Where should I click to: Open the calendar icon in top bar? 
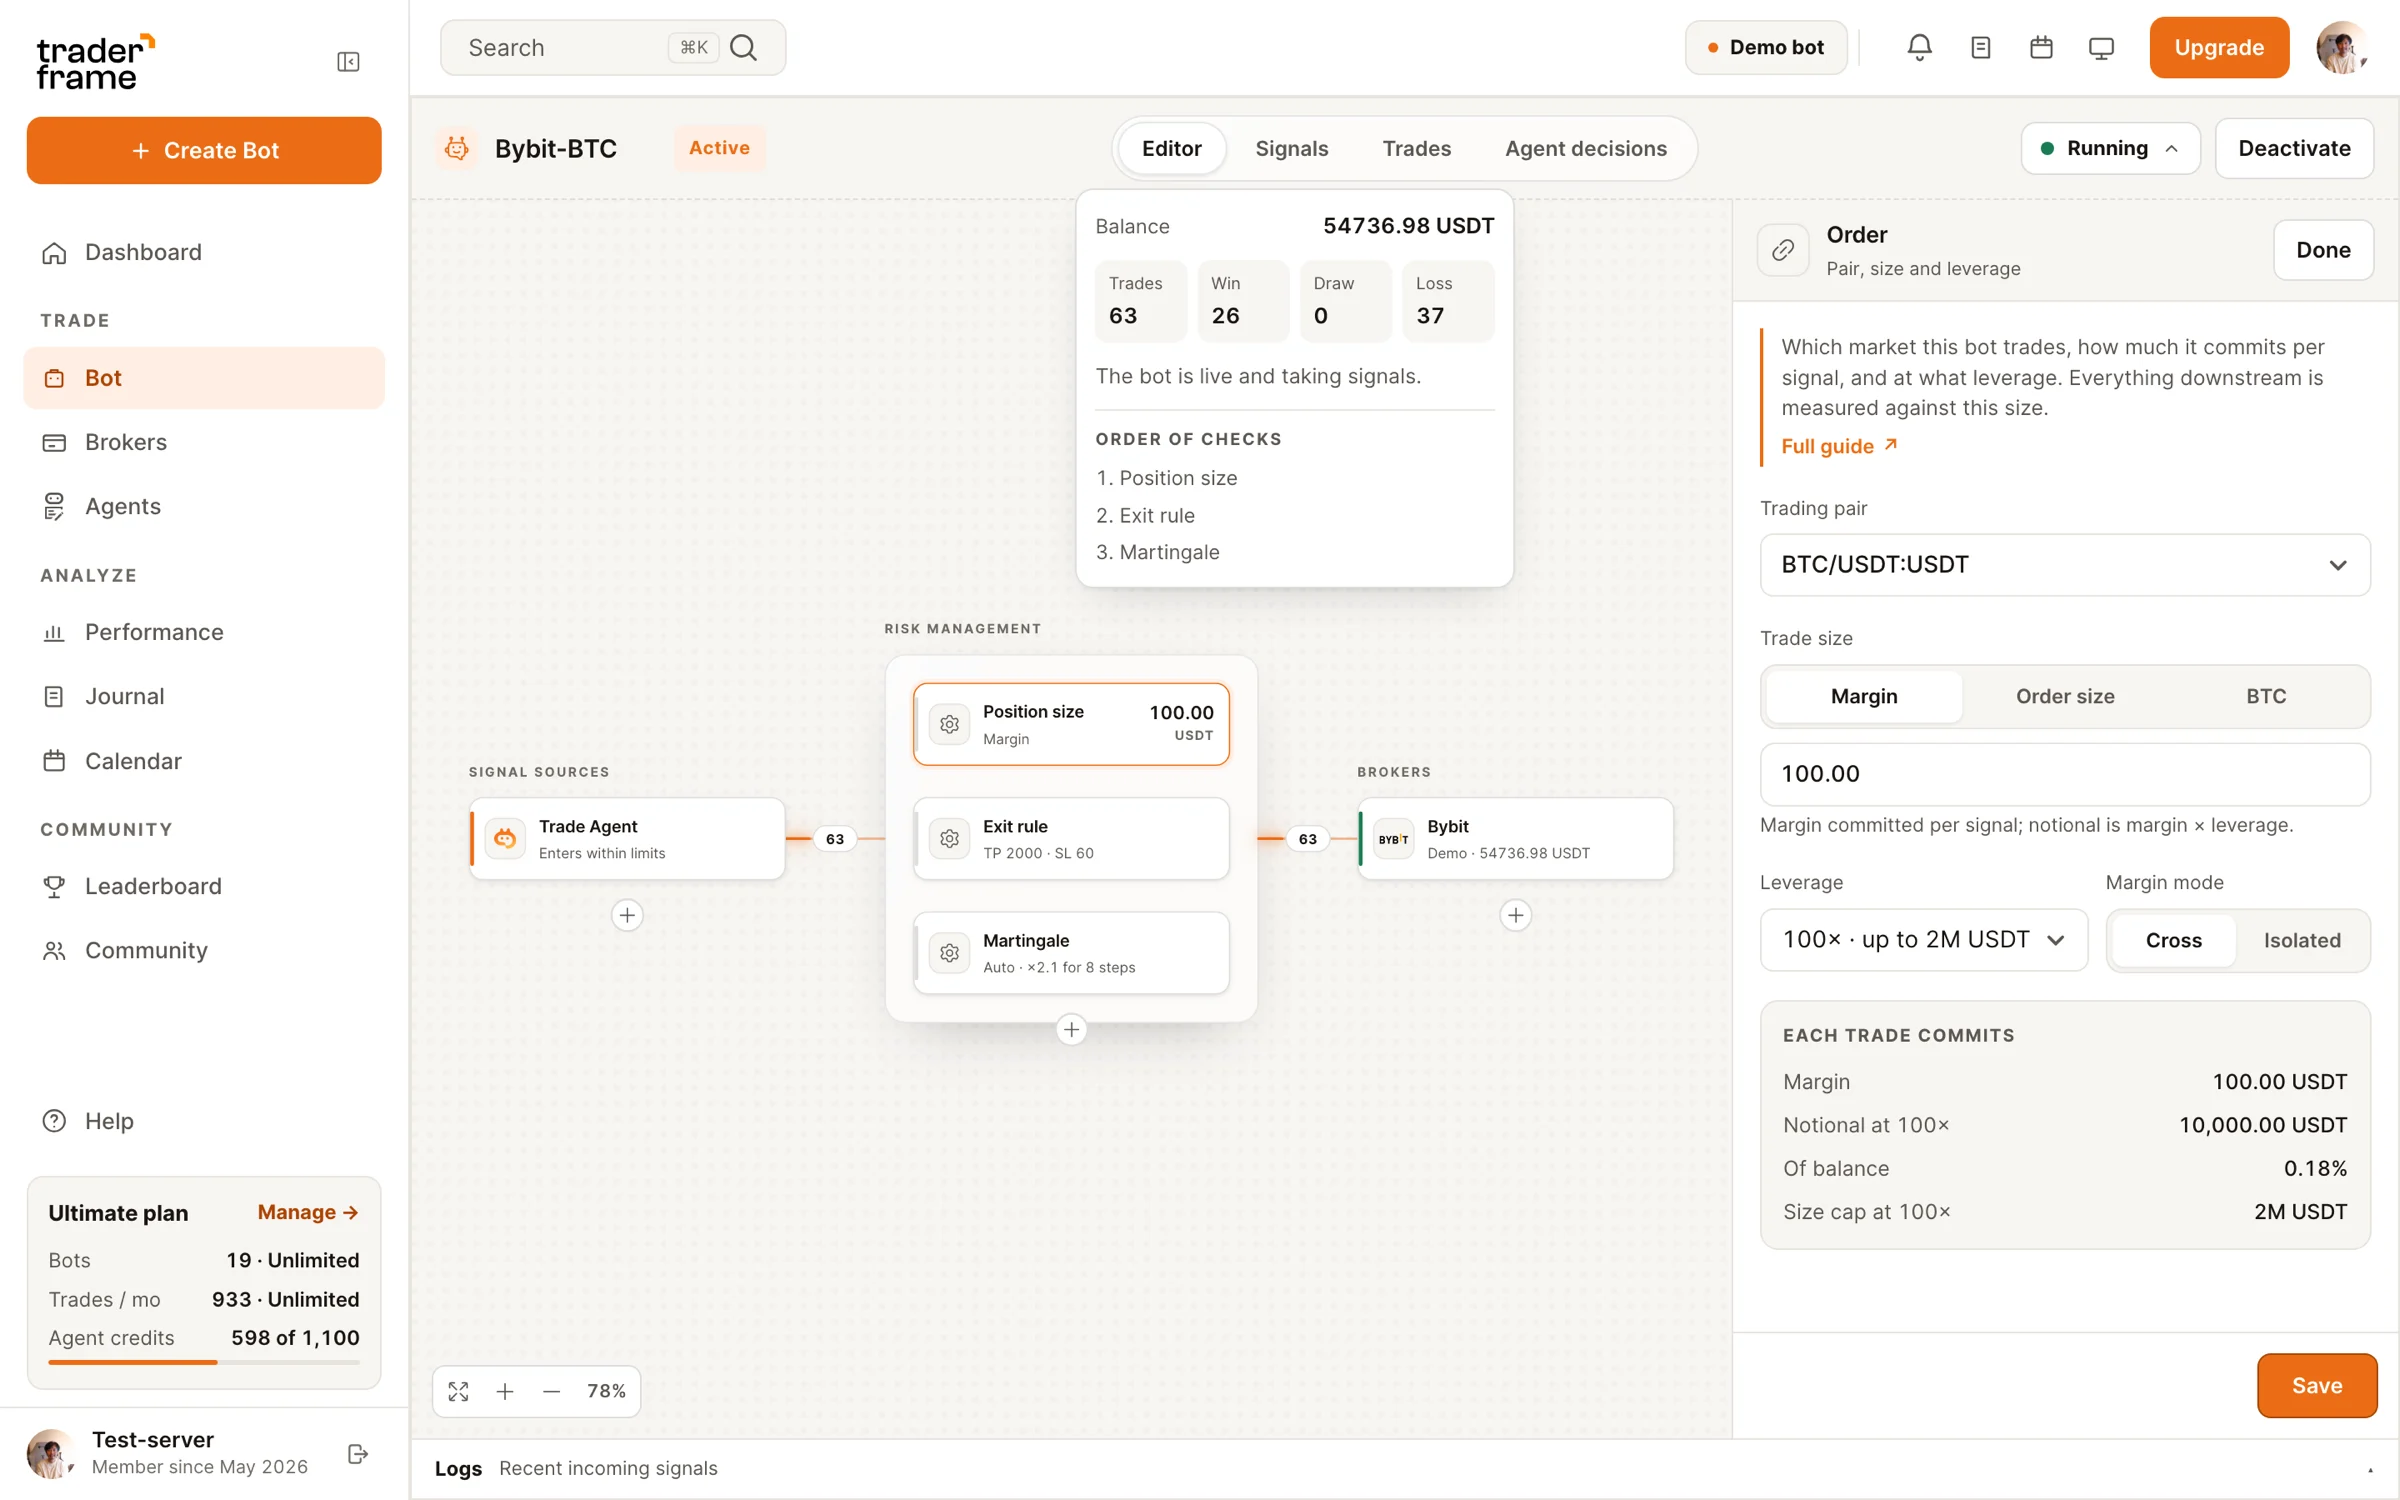pos(2041,47)
